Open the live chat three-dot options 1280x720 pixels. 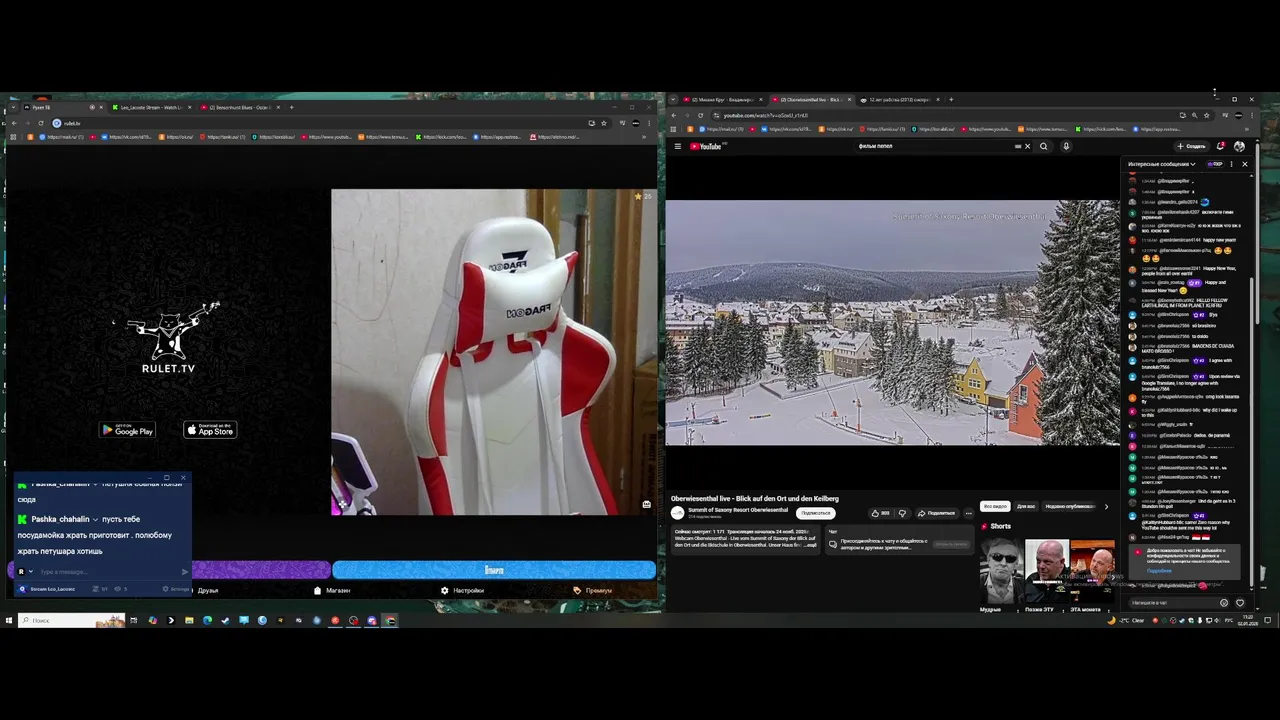pos(1231,164)
